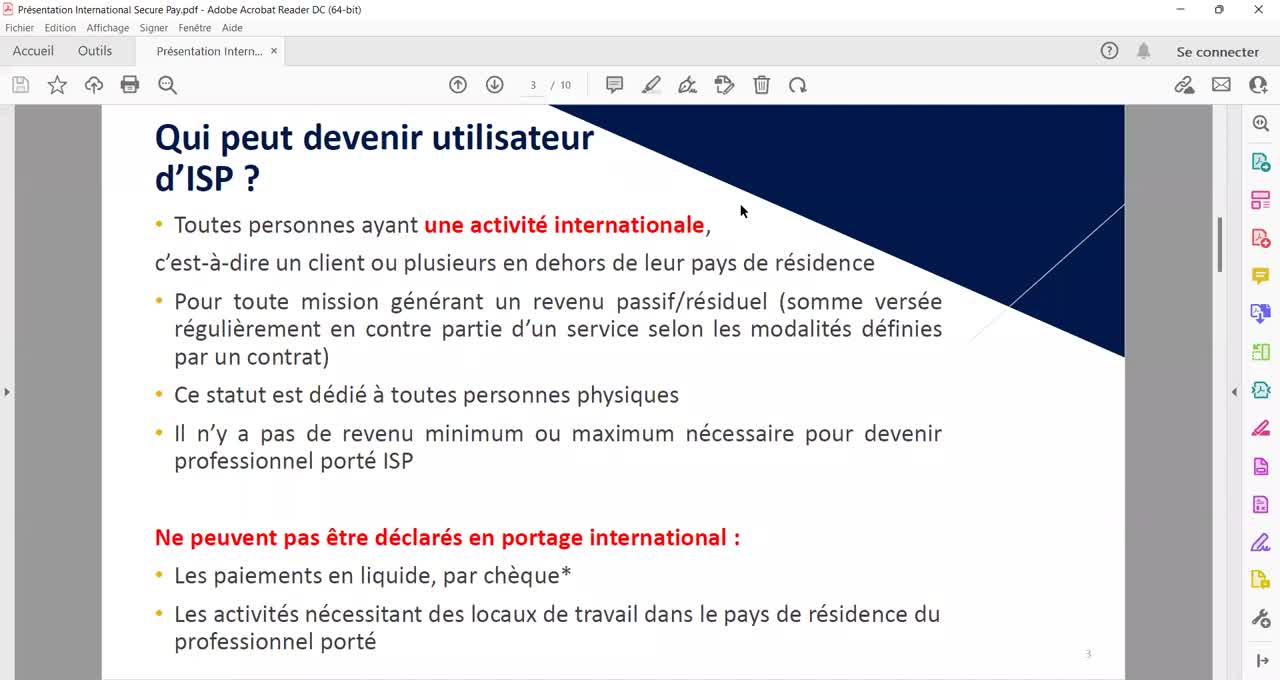The image size is (1280, 680).
Task: Open the find text magnifier
Action: (167, 85)
